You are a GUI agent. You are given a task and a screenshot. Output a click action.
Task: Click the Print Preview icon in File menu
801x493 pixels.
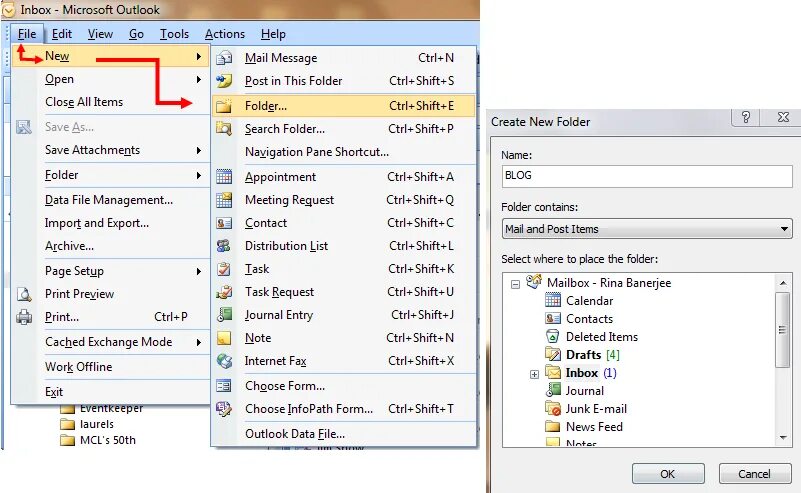pyautogui.click(x=24, y=294)
